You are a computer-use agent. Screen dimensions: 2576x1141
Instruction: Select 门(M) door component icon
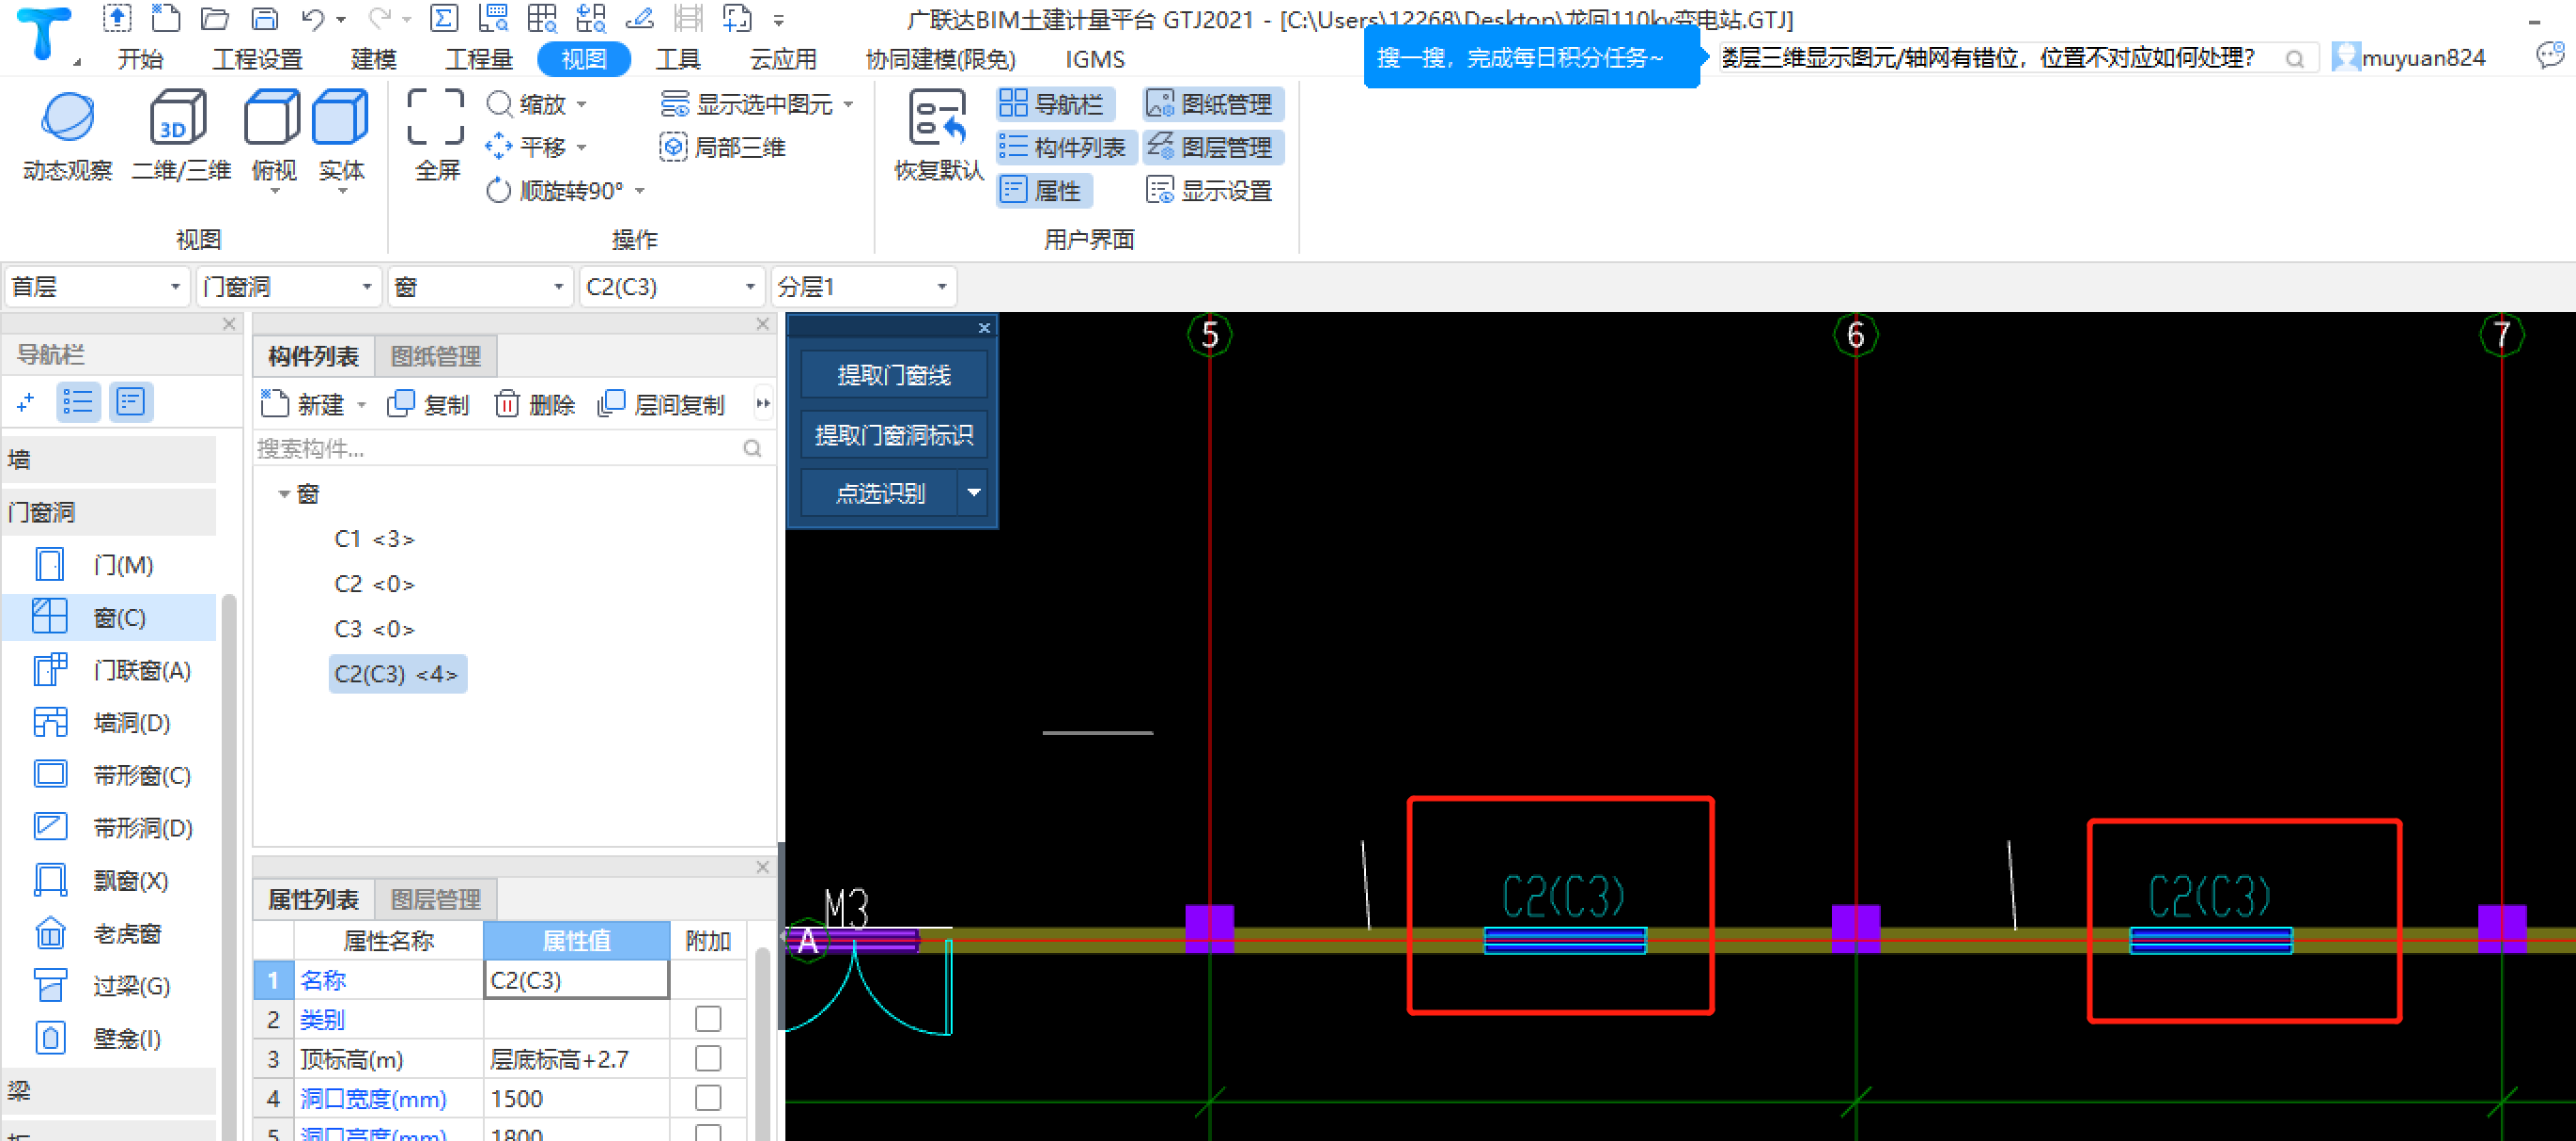[x=49, y=565]
